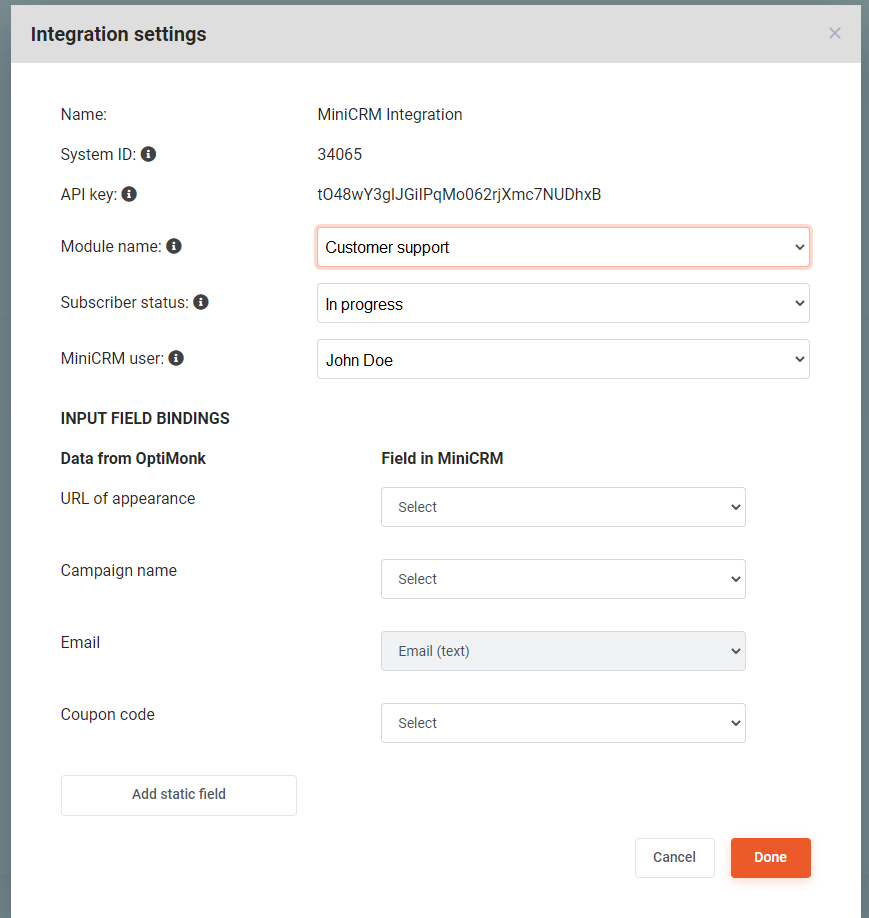This screenshot has width=869, height=918.
Task: Click the MiniCRM Integration name text
Action: click(390, 115)
